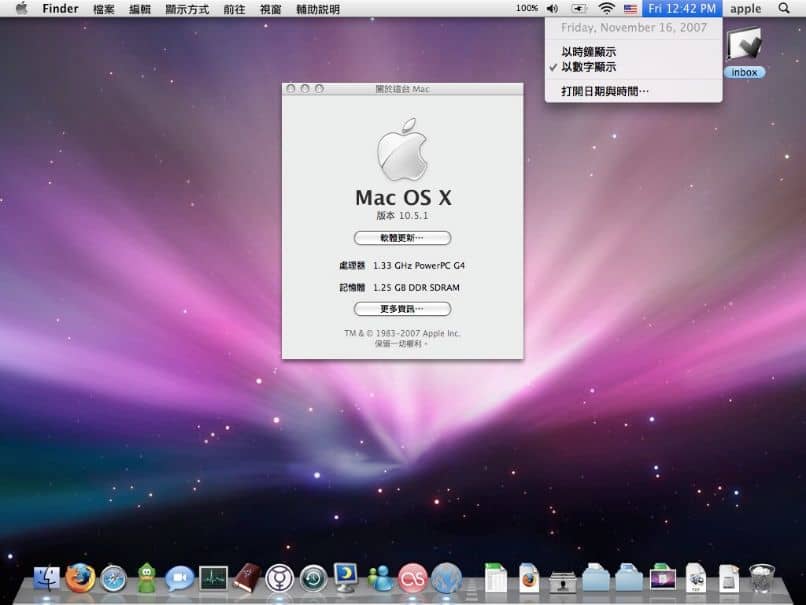Launch Firefox from the Dock
The image size is (806, 605).
pyautogui.click(x=80, y=578)
